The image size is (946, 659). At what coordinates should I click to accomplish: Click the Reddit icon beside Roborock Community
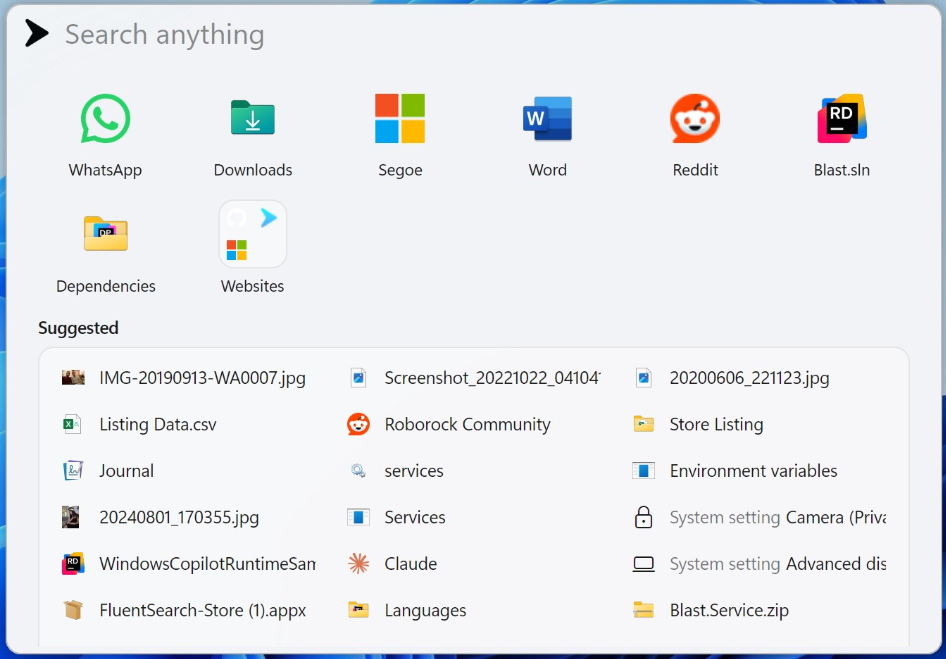[358, 424]
